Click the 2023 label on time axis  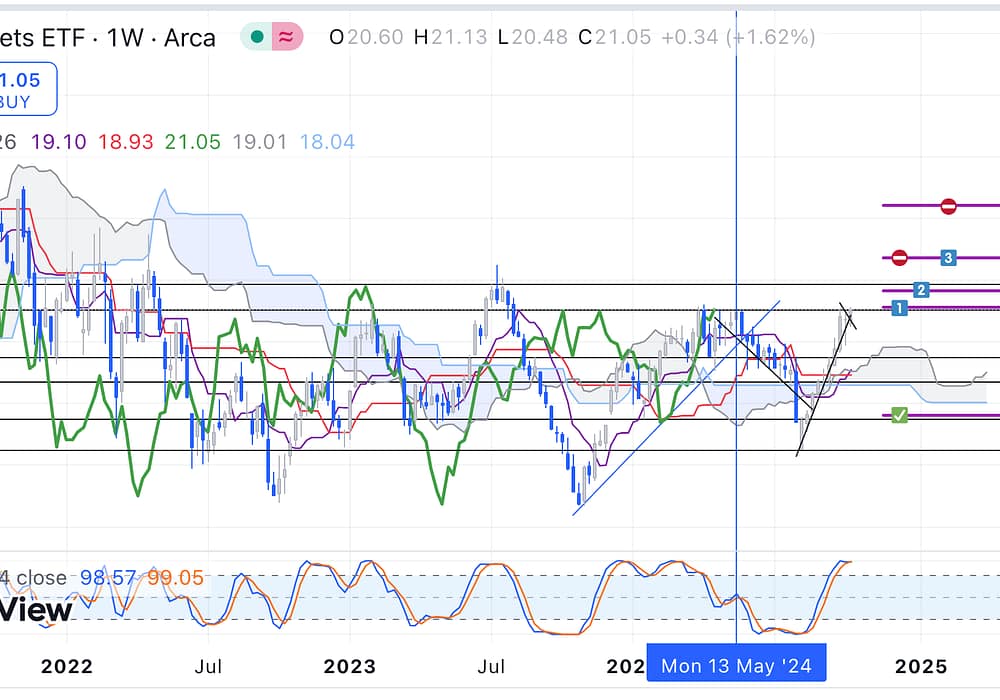349,666
